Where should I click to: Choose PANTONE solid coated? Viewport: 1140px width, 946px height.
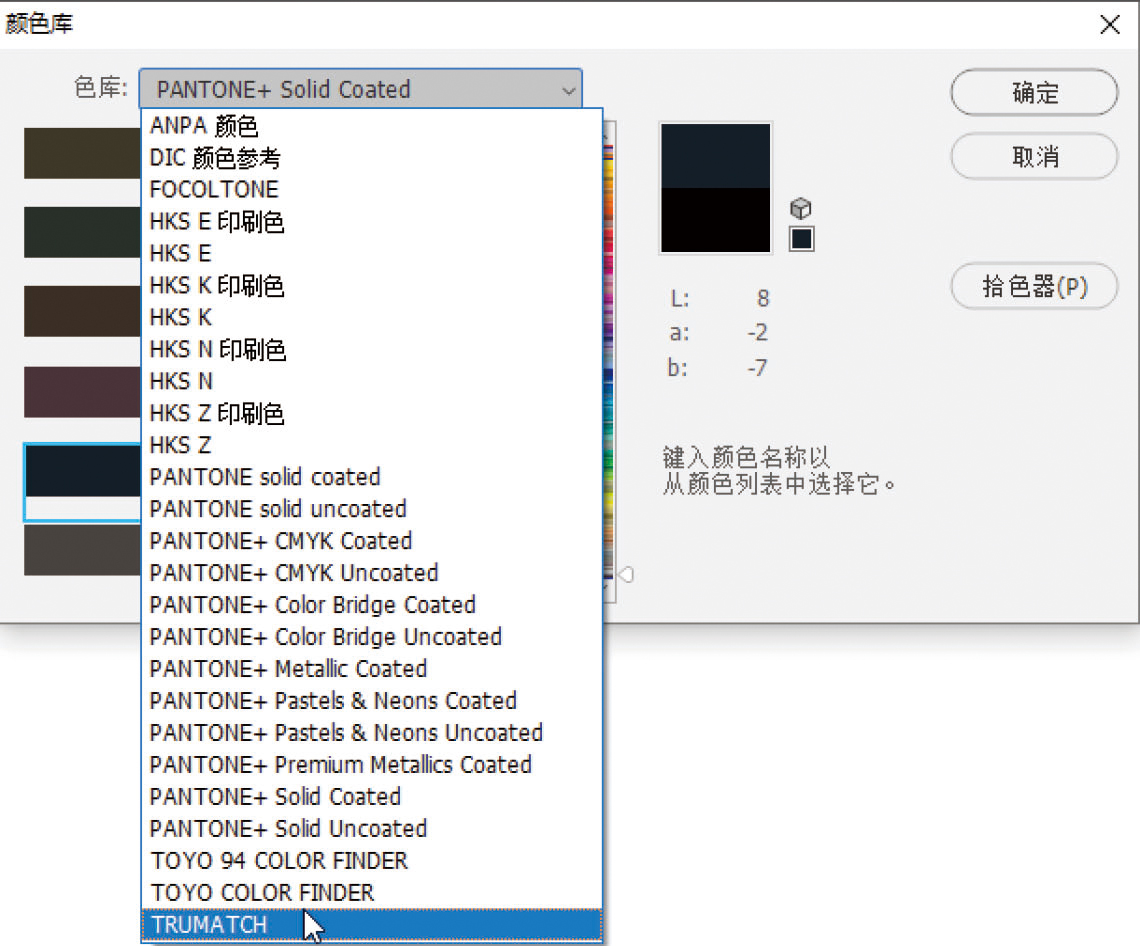(x=372, y=478)
